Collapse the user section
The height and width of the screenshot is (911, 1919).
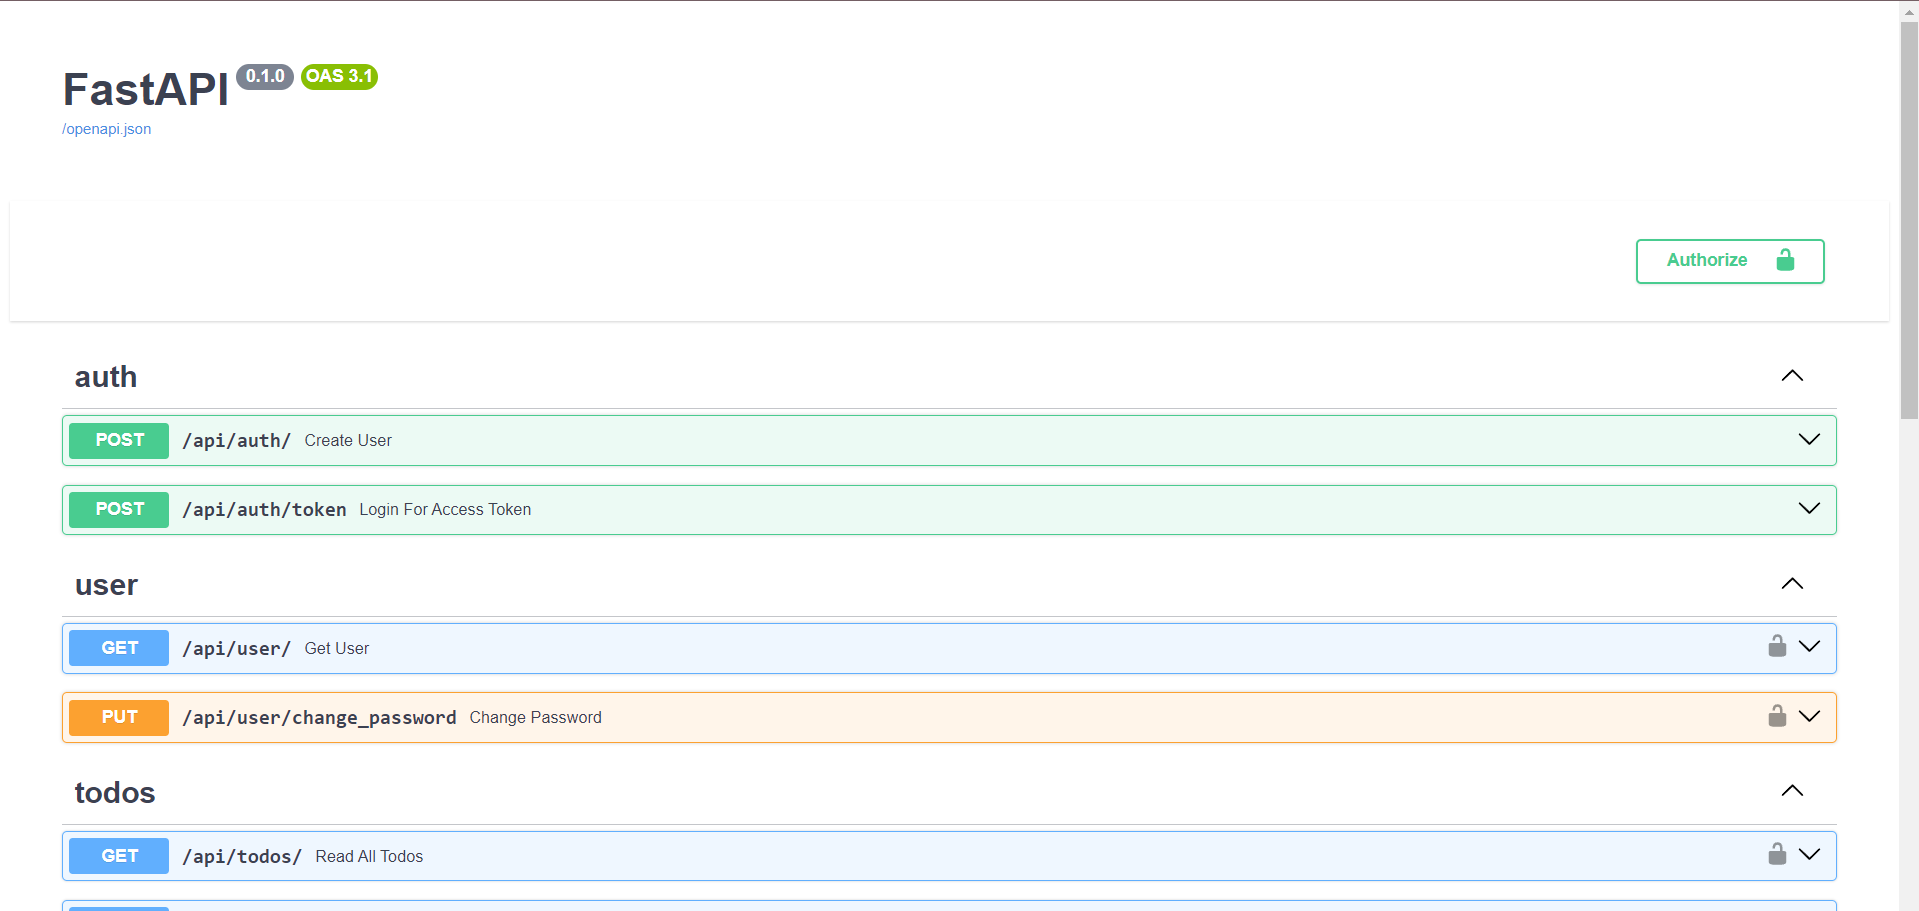point(1791,583)
